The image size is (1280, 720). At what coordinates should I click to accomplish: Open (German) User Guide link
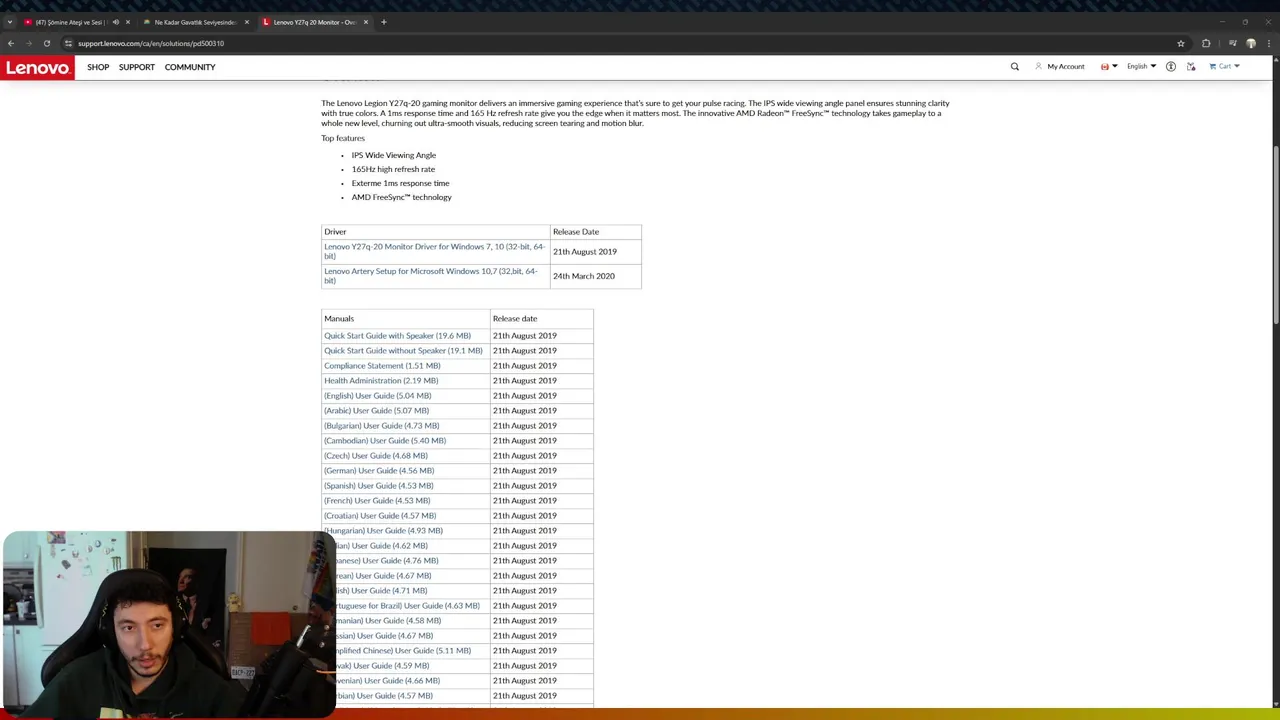[379, 471]
